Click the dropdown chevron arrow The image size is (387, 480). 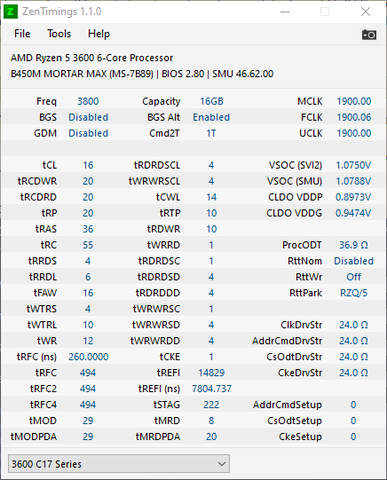(221, 464)
